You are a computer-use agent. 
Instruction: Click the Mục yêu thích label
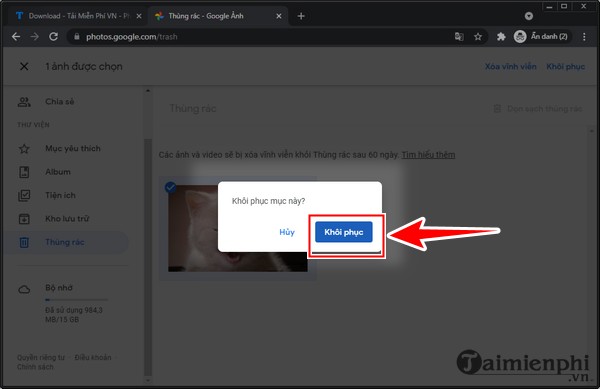(73, 148)
